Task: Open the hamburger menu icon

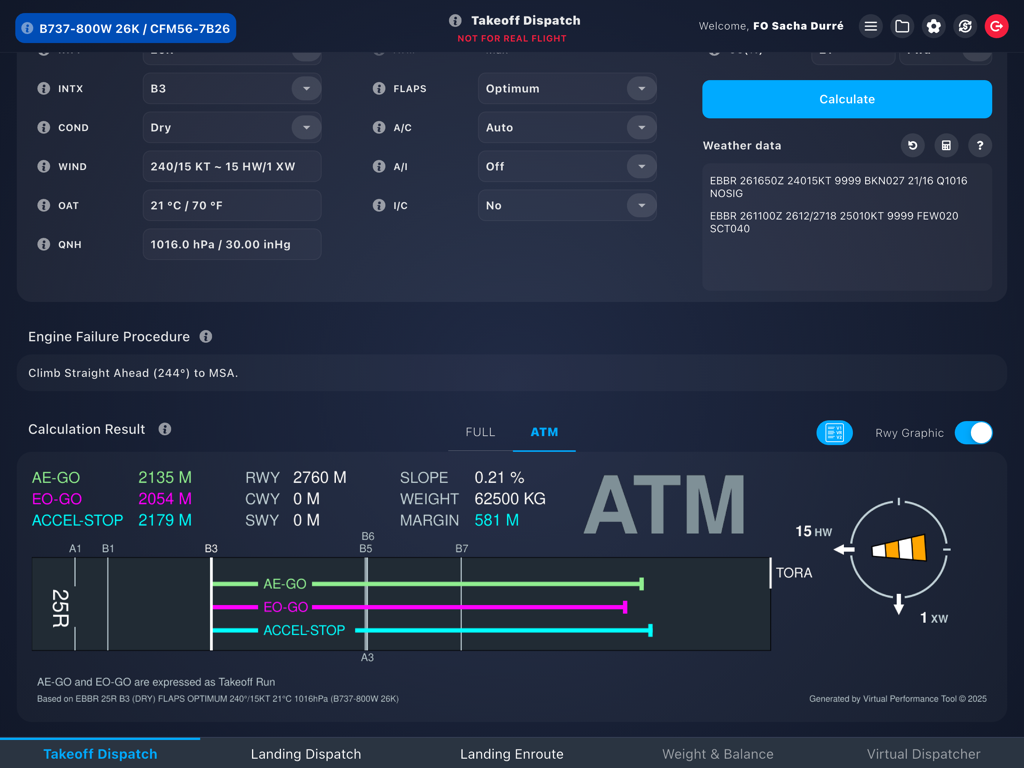Action: [870, 25]
